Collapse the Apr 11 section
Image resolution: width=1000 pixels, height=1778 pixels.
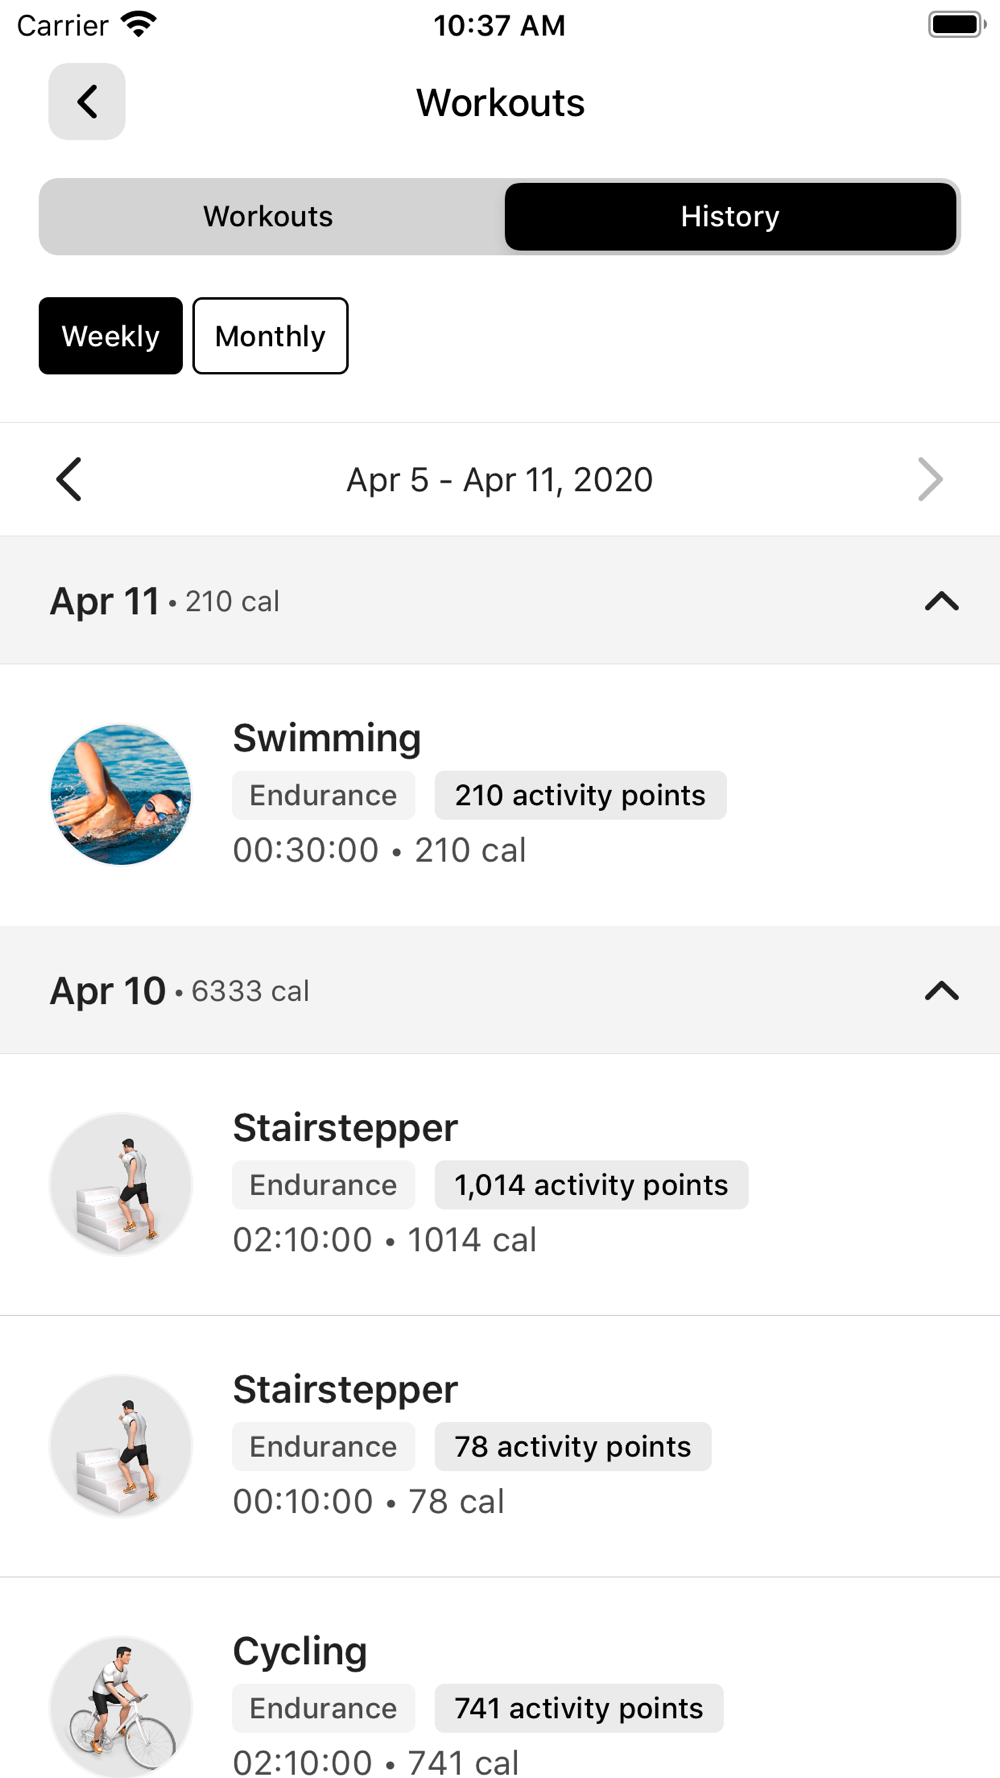point(941,601)
